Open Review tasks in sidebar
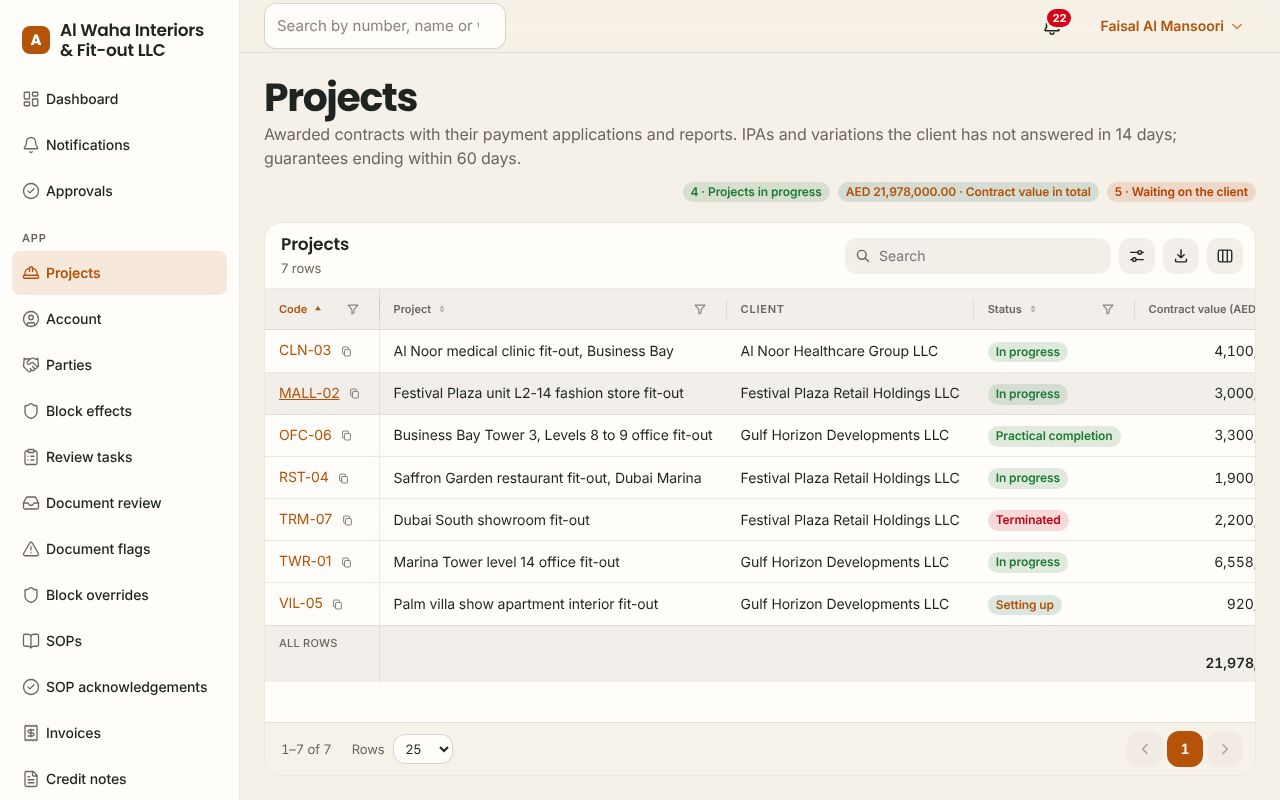This screenshot has height=800, width=1280. click(120, 457)
